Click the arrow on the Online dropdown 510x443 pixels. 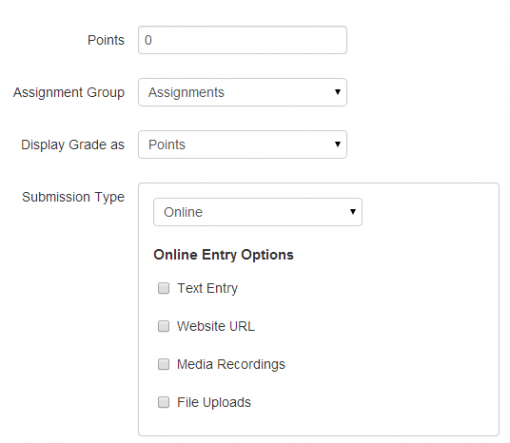353,212
